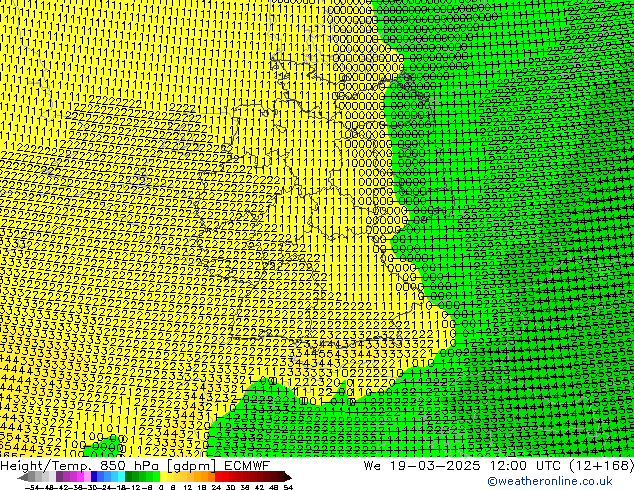Screen dimensions: 634x490
Task: Click the '-12' scale label
Action: 133,487
